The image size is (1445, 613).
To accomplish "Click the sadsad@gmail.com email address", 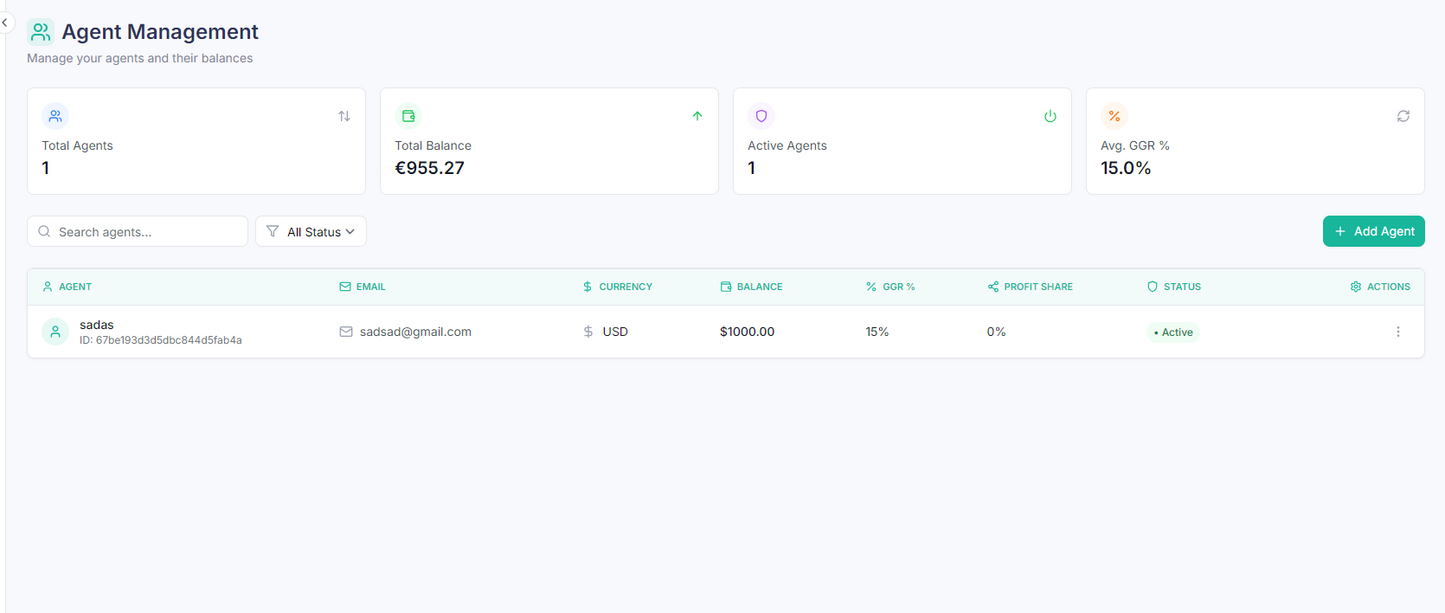I will [415, 332].
